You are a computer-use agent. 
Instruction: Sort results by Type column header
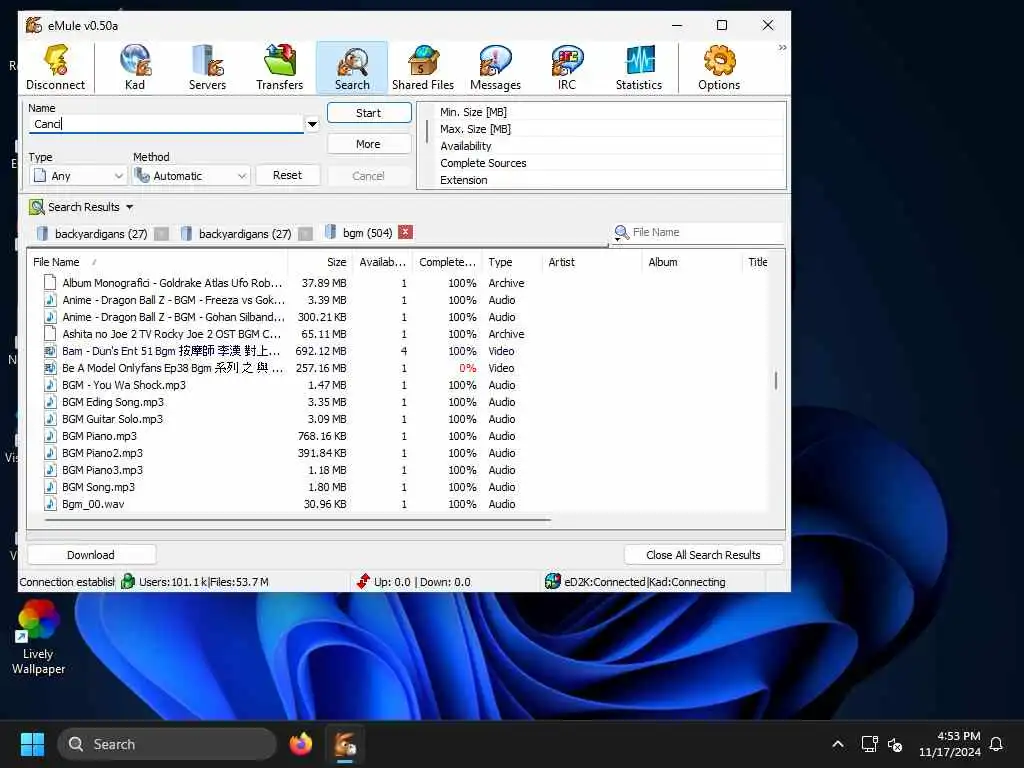[x=512, y=262]
